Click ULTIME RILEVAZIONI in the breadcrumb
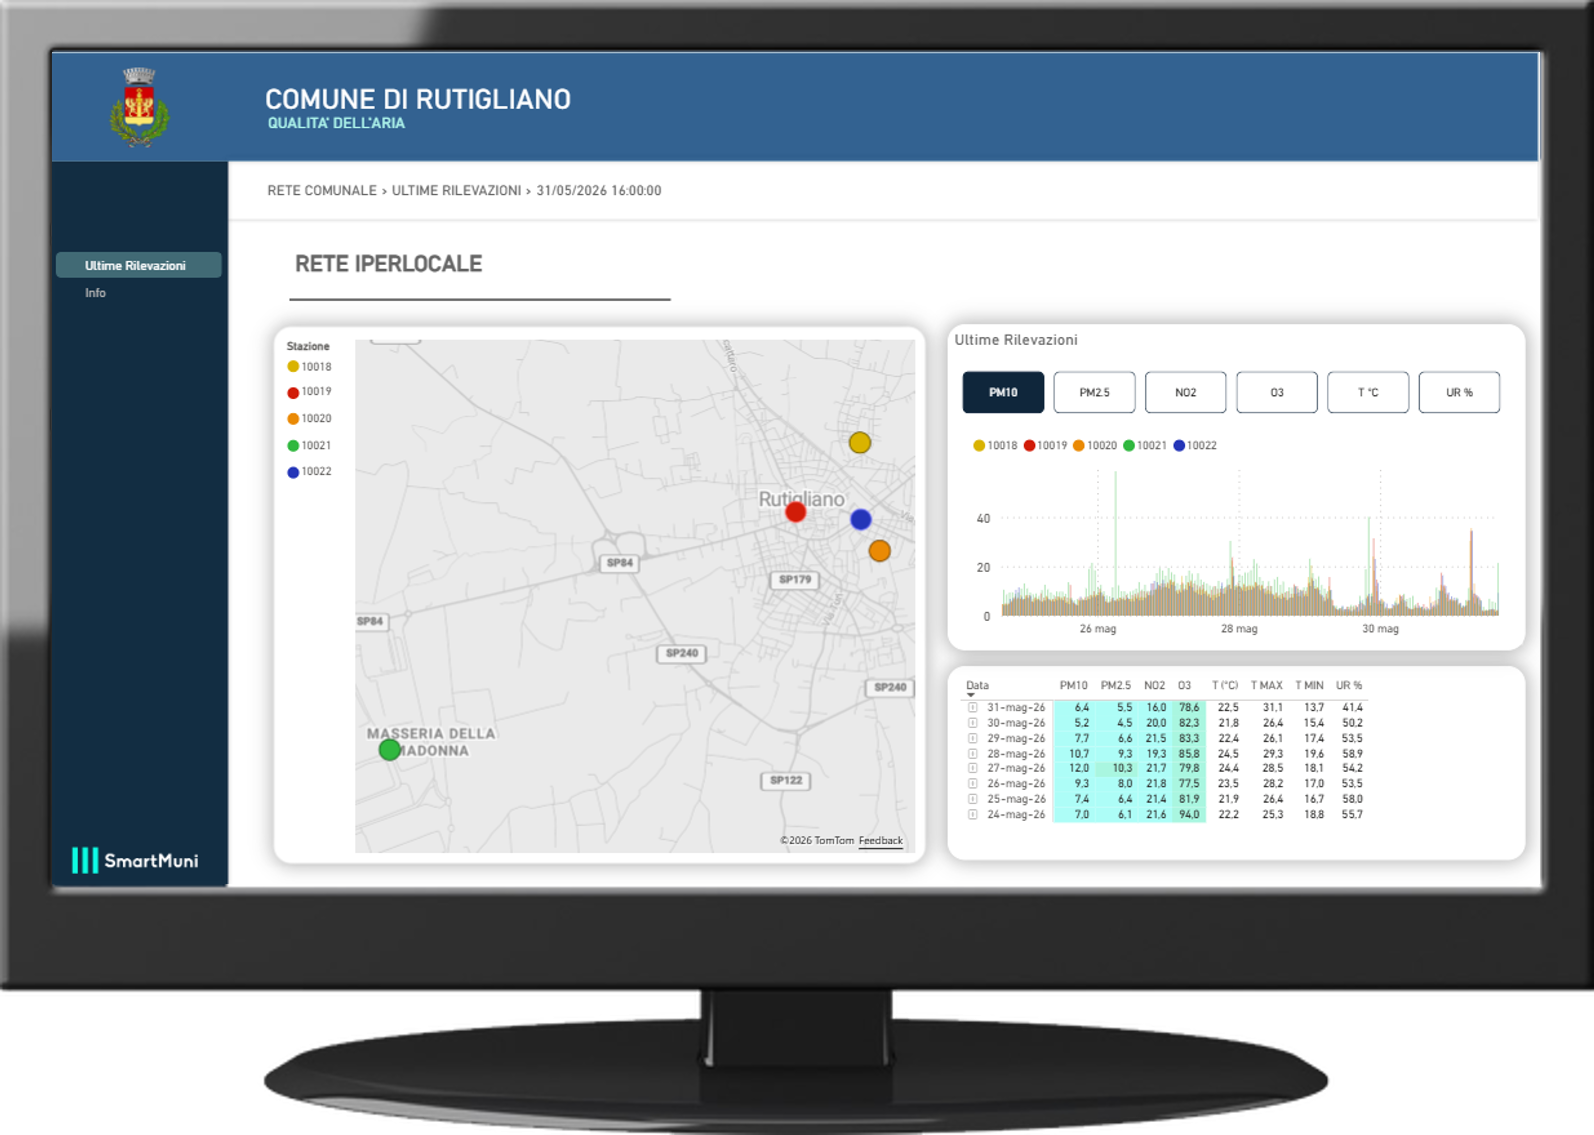Image resolution: width=1594 pixels, height=1135 pixels. pyautogui.click(x=456, y=191)
